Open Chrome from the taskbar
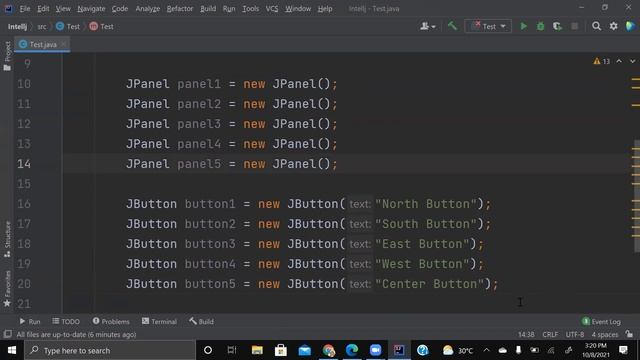Image resolution: width=640 pixels, height=360 pixels. 328,350
